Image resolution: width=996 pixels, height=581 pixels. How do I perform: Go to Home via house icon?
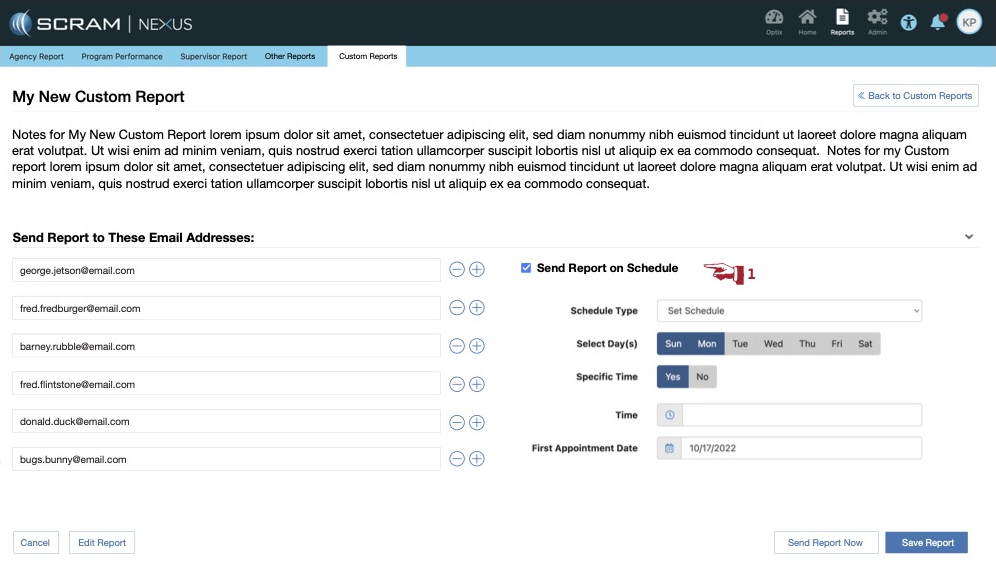click(x=807, y=20)
